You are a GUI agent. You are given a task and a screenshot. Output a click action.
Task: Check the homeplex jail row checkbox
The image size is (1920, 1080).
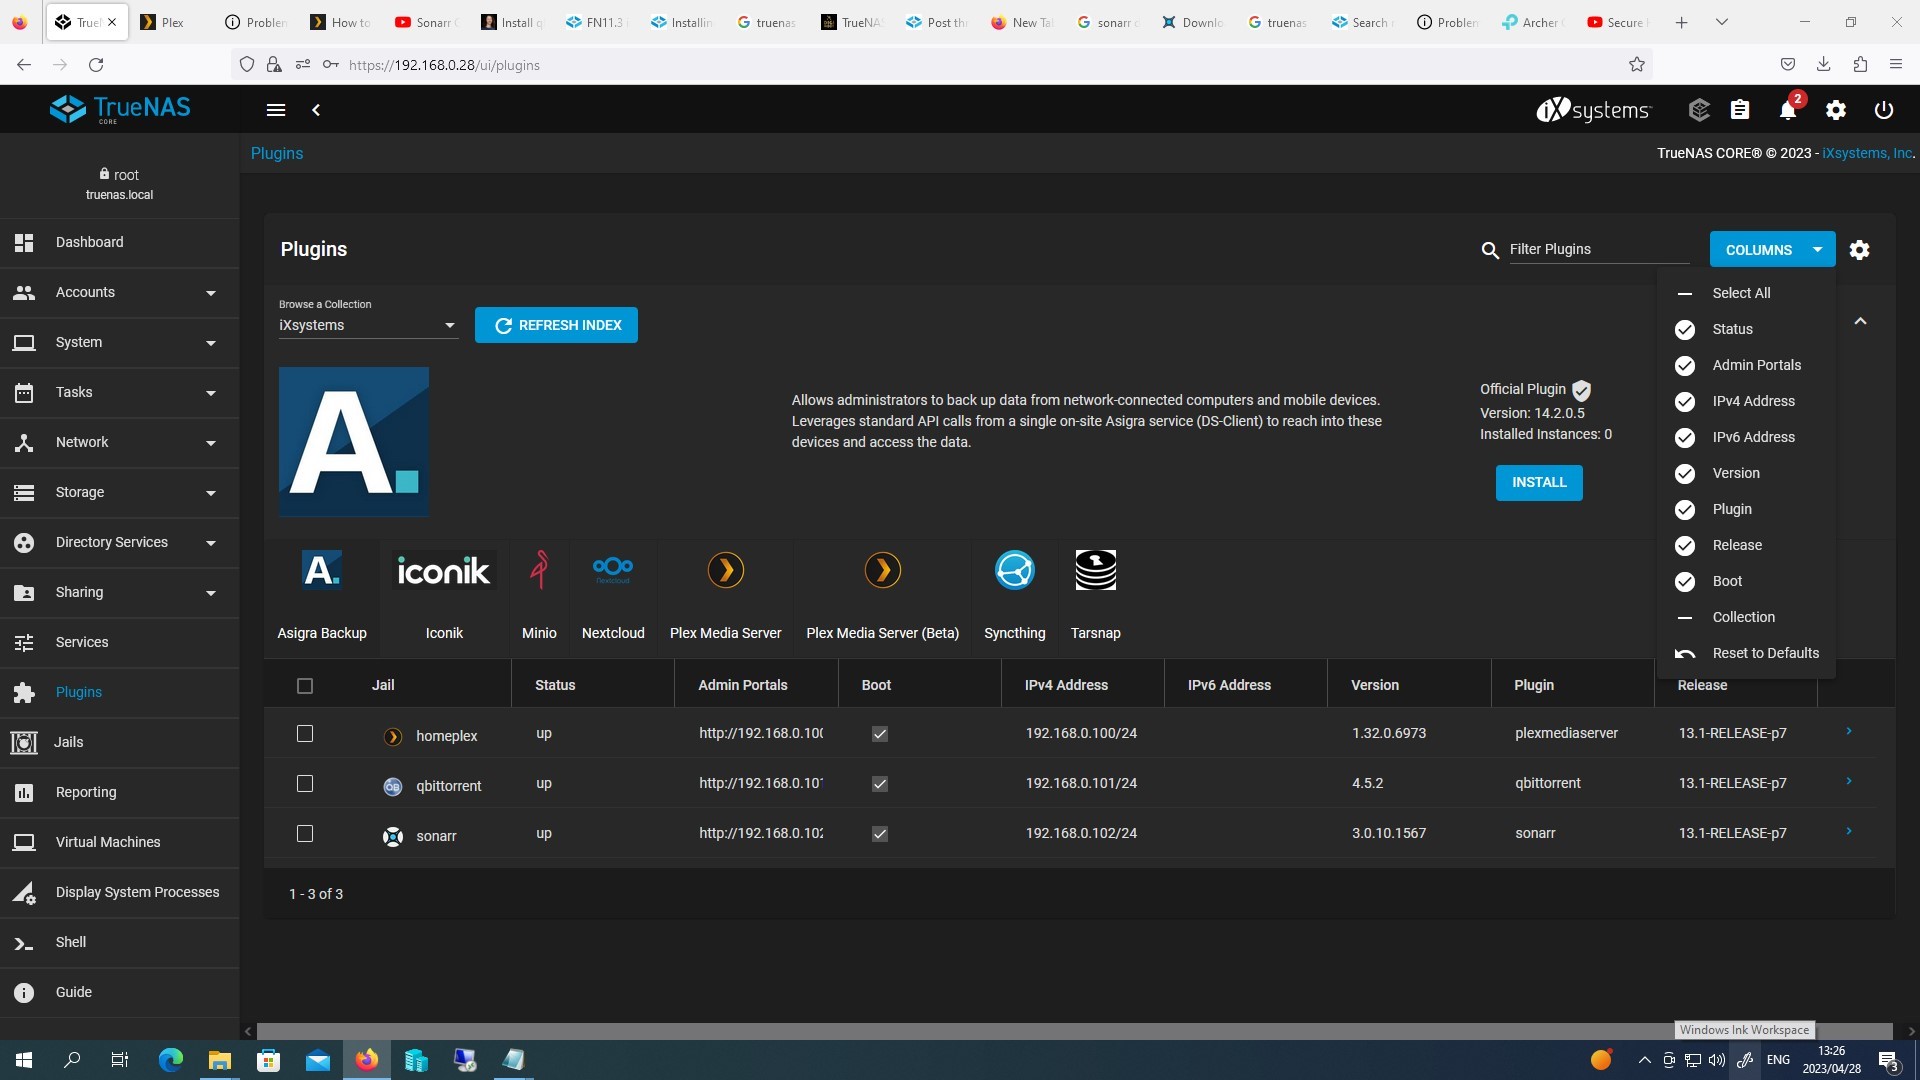305,734
